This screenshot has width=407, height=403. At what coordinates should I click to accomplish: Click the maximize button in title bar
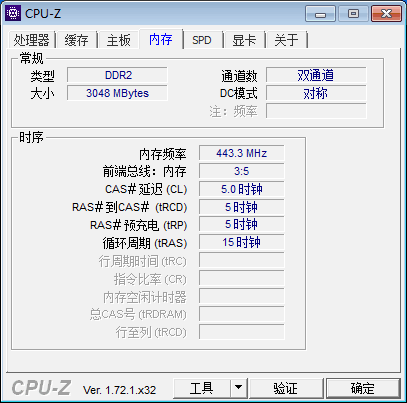(x=353, y=14)
